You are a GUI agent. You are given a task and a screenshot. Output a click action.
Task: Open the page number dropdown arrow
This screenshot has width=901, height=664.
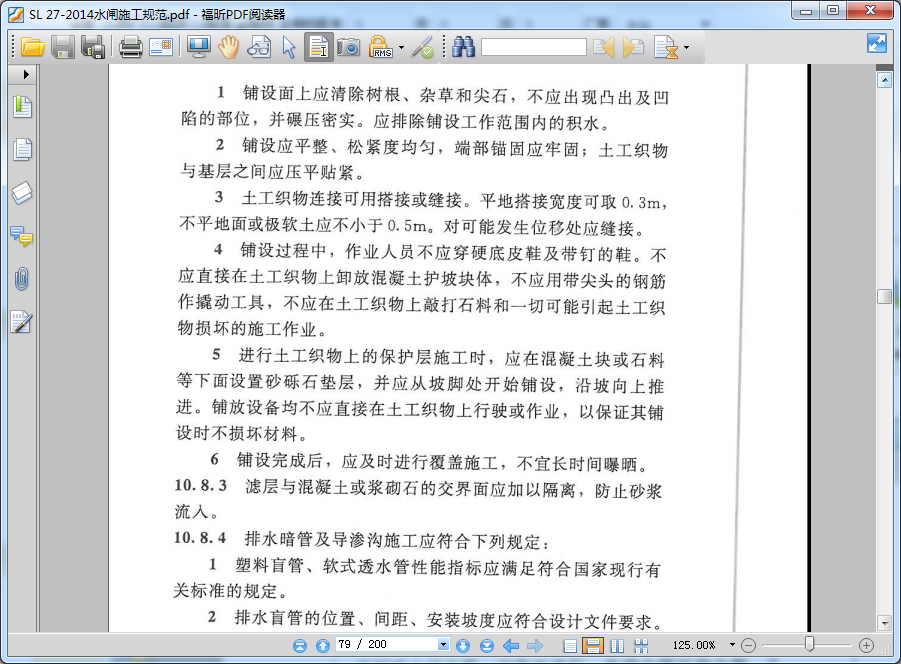[x=443, y=644]
